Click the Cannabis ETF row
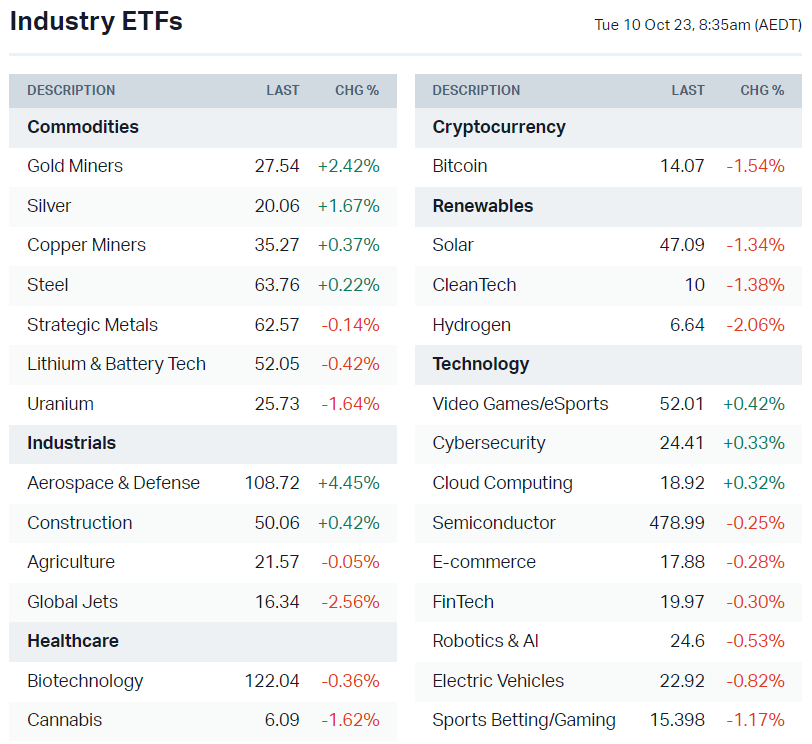 (x=64, y=720)
